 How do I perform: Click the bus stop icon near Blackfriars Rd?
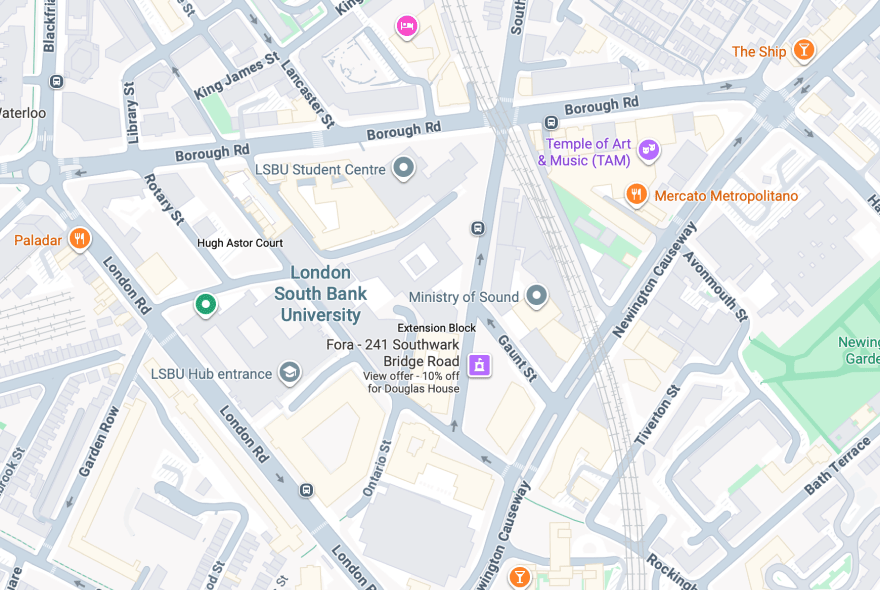[56, 82]
